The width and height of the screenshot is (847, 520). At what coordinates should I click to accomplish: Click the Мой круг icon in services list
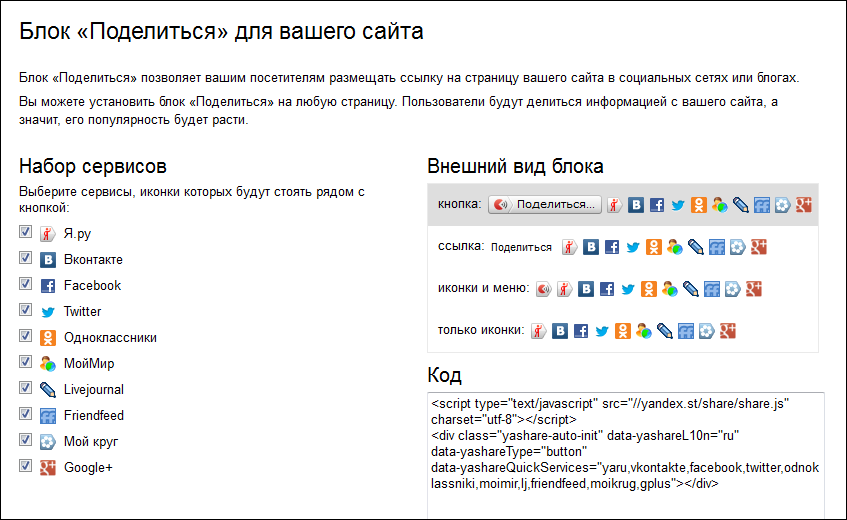(x=48, y=442)
